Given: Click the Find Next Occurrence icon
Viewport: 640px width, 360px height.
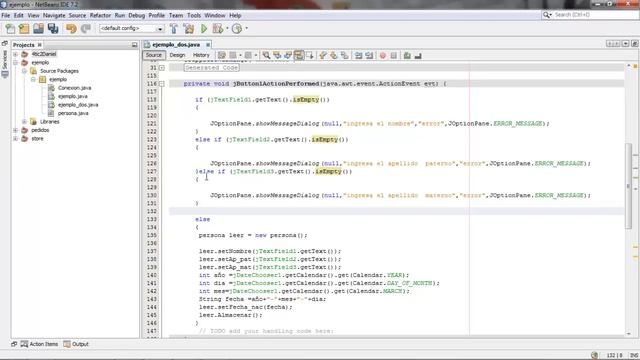Looking at the screenshot, I should tap(288, 55).
